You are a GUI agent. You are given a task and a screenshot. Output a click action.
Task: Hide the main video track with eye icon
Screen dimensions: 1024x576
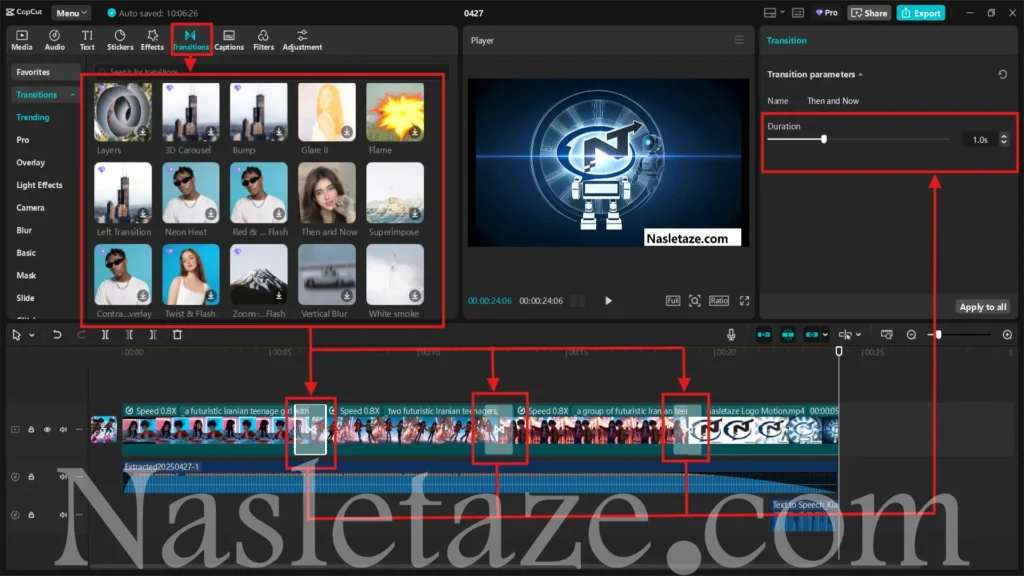click(47, 429)
